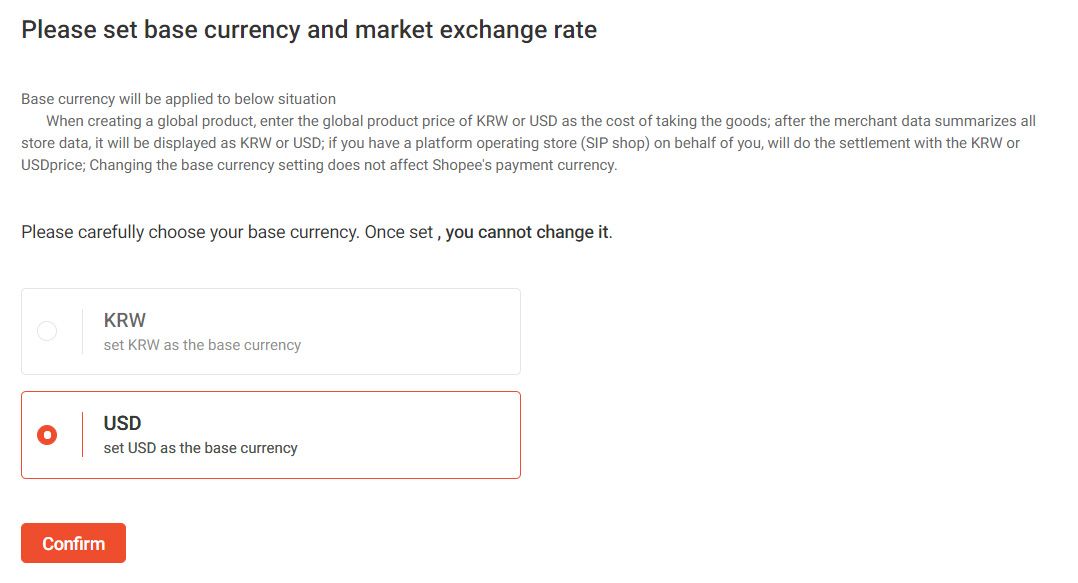Click the Confirm button
The image size is (1078, 583).
(73, 543)
